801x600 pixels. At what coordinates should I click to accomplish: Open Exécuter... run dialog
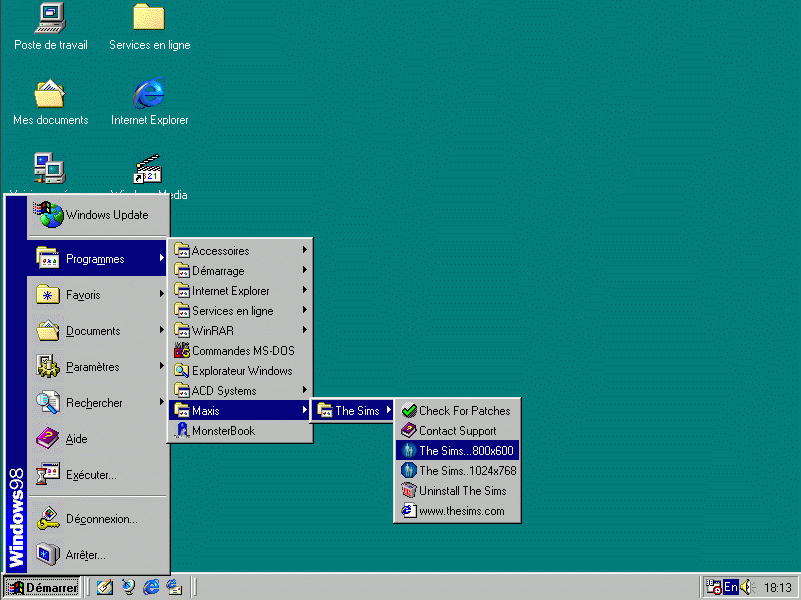coord(90,475)
